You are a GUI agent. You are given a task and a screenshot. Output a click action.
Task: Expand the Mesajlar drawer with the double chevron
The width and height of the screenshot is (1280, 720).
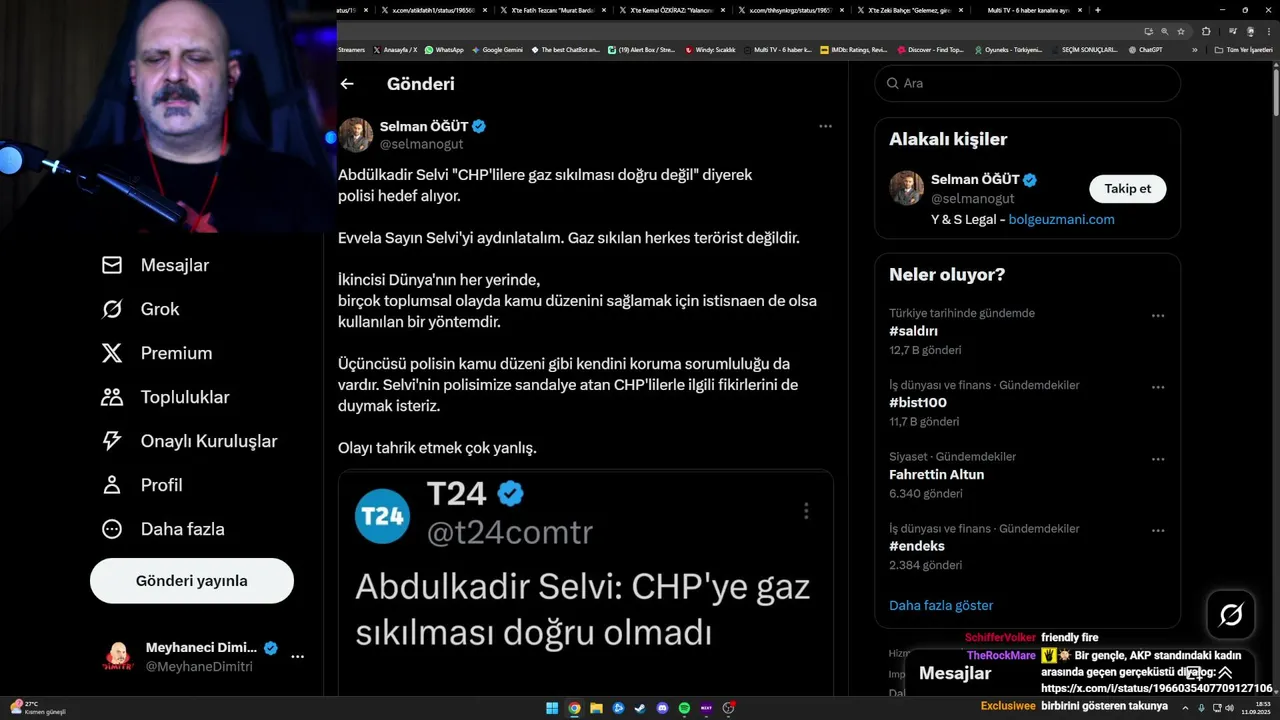coord(1225,673)
